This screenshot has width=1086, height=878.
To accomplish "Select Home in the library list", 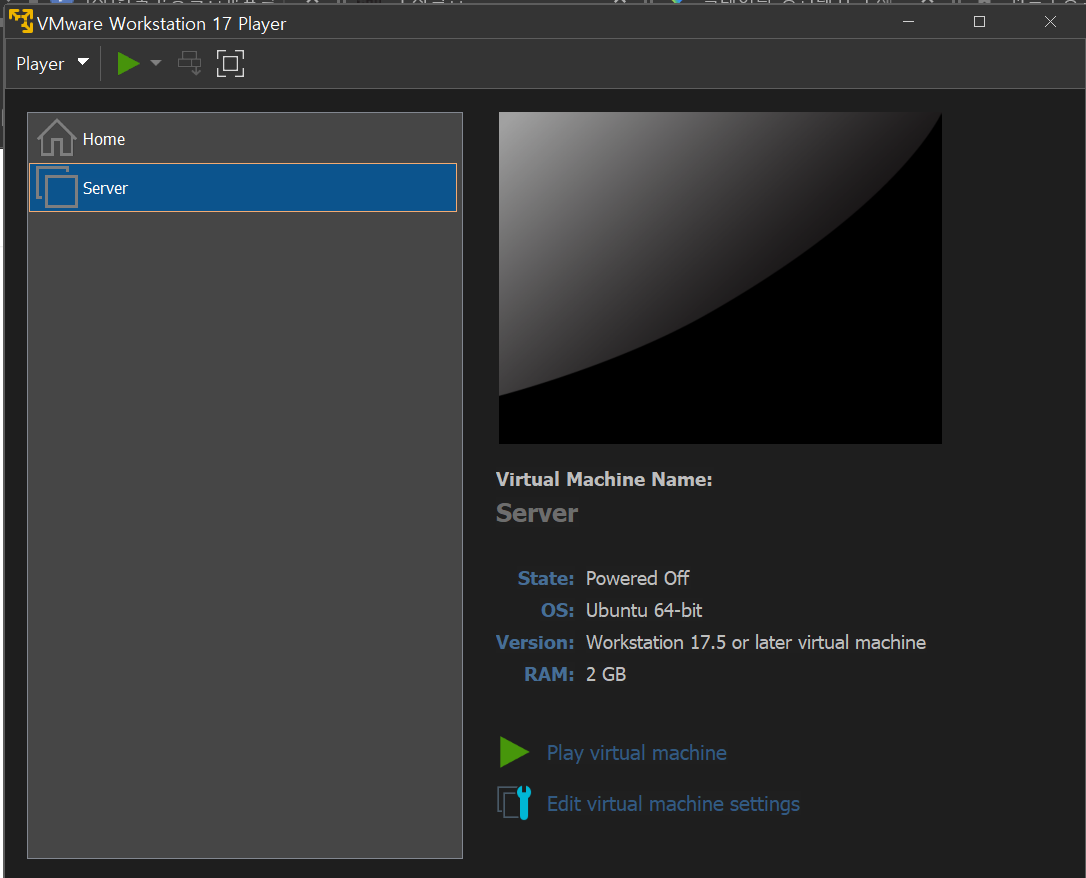I will [x=243, y=138].
